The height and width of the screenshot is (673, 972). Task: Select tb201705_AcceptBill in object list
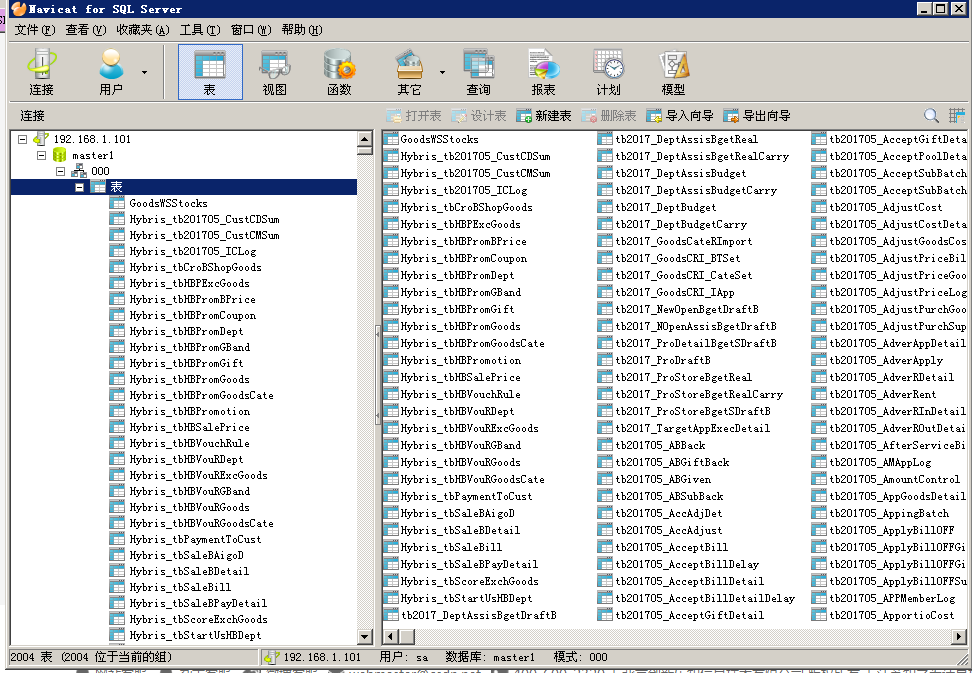click(x=671, y=547)
